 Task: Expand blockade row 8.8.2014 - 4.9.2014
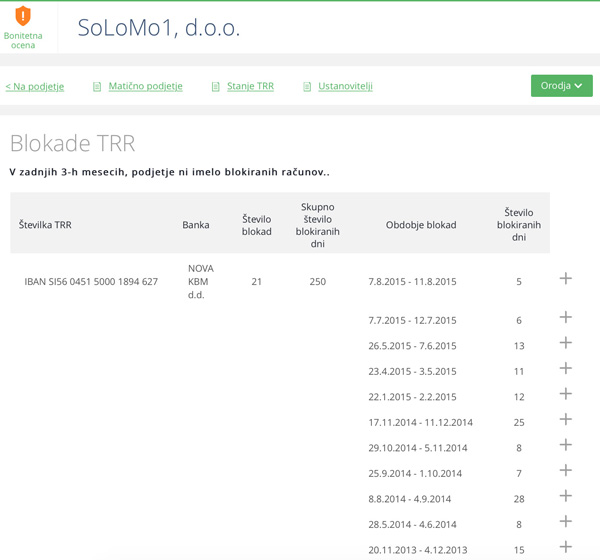point(565,496)
